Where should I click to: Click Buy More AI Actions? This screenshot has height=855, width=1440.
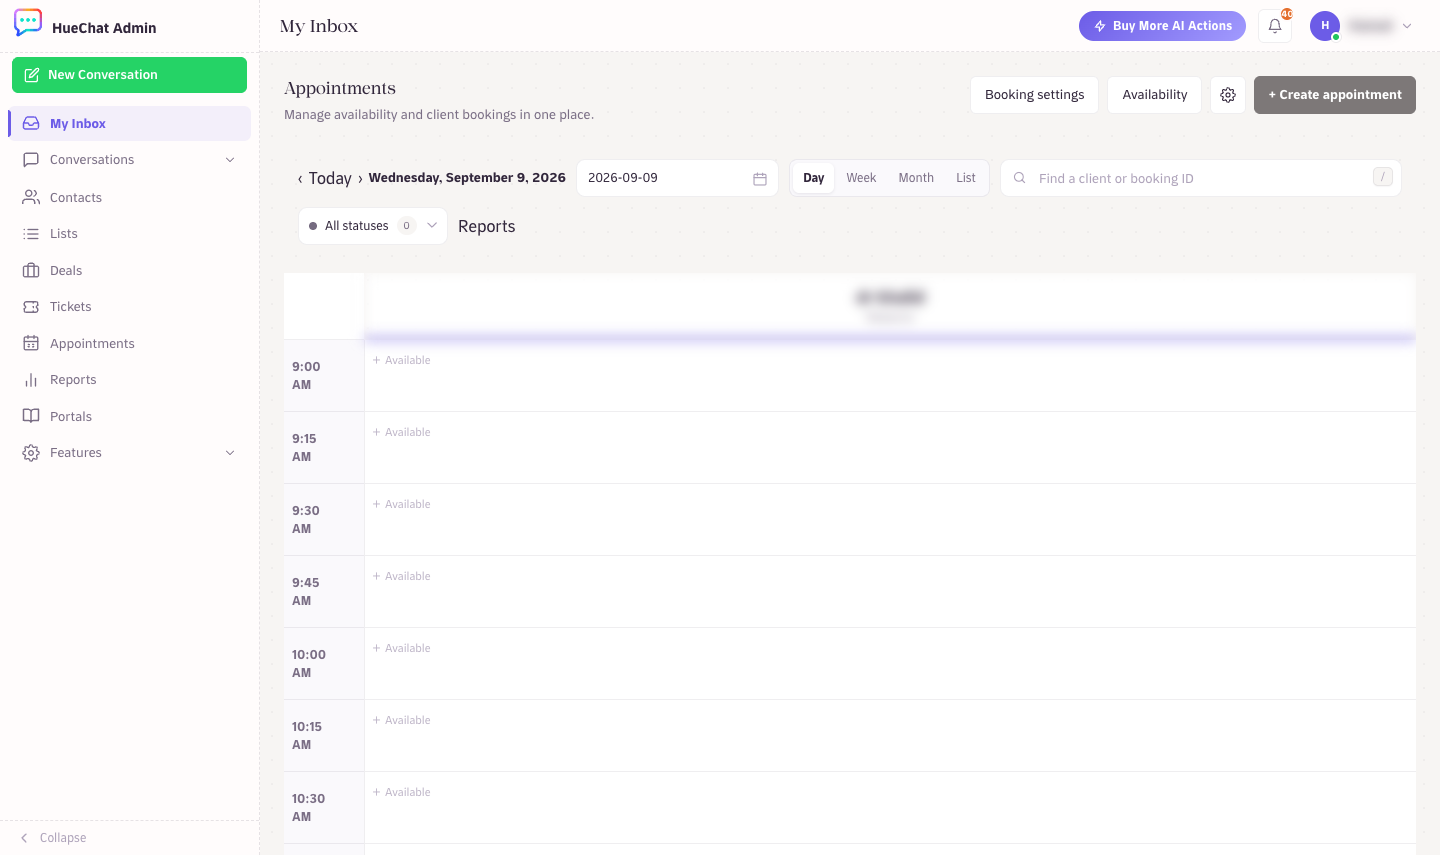click(x=1162, y=26)
